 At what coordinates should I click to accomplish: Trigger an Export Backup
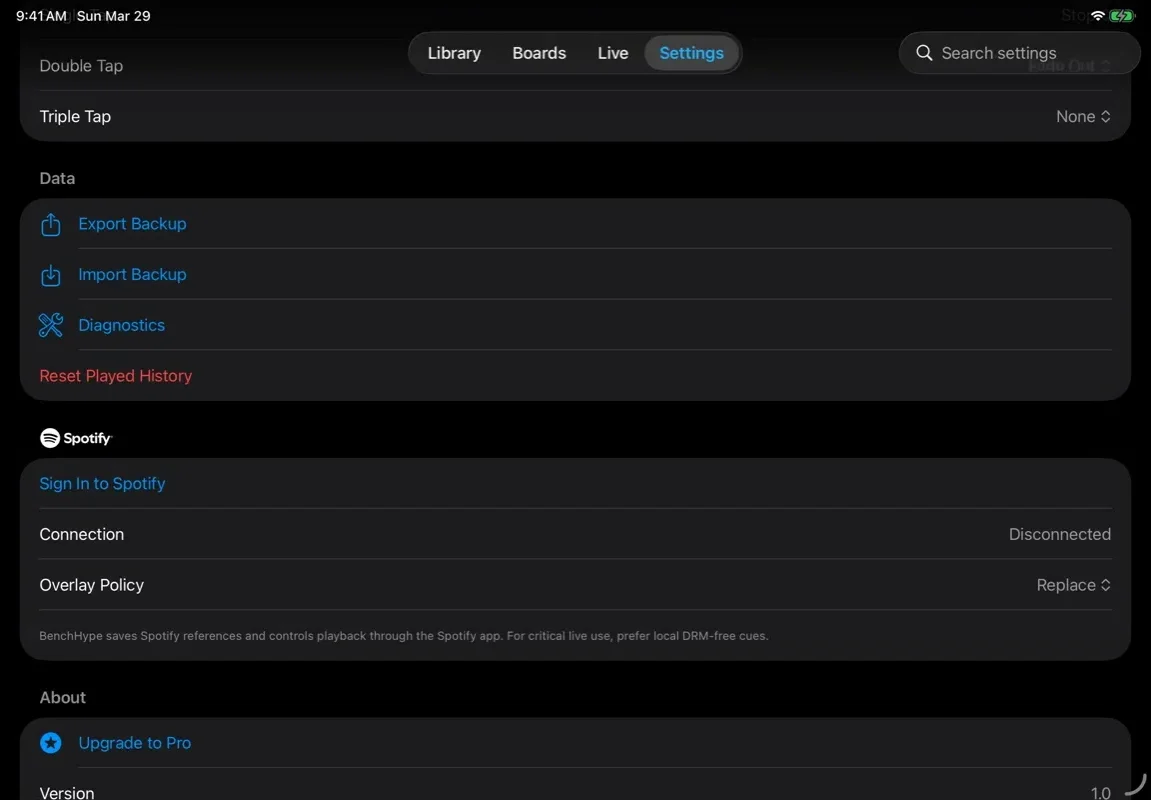(132, 224)
